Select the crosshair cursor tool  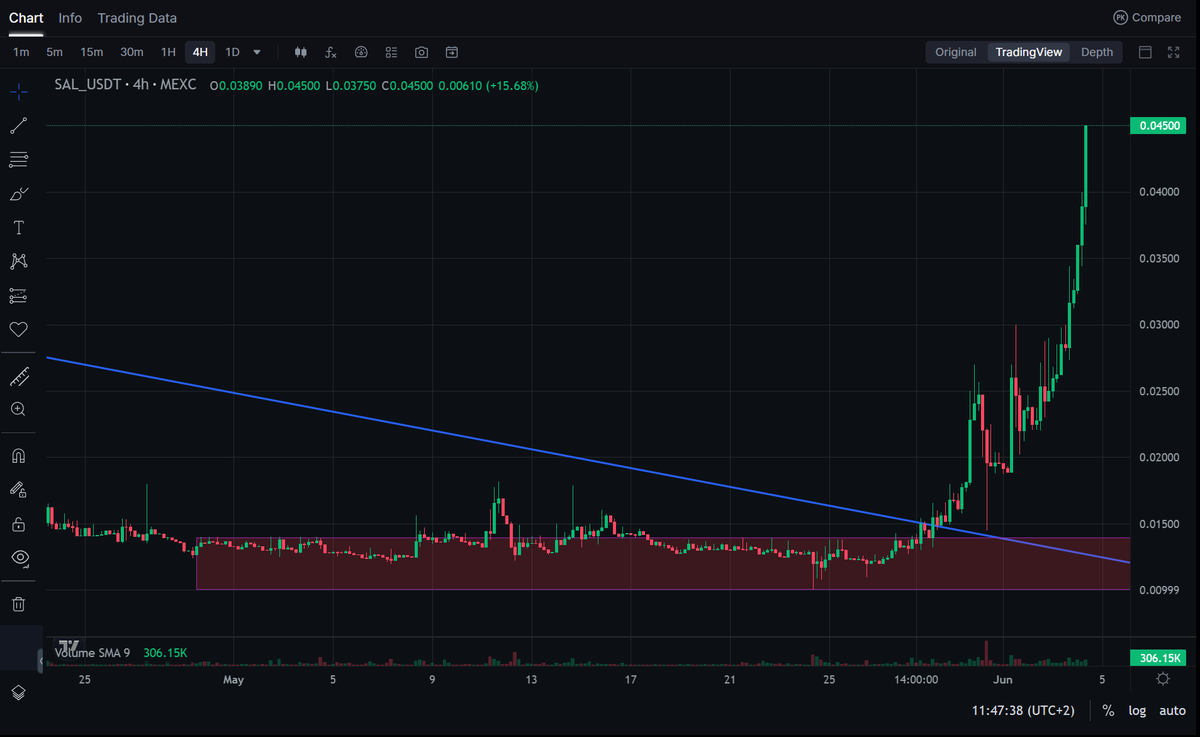(18, 92)
